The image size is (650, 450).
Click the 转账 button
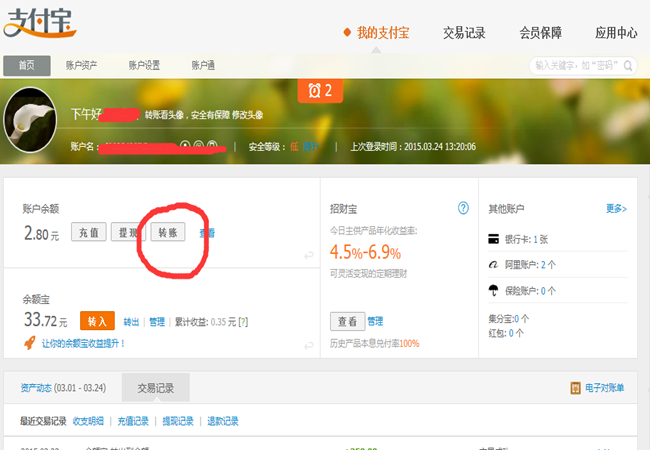point(168,232)
